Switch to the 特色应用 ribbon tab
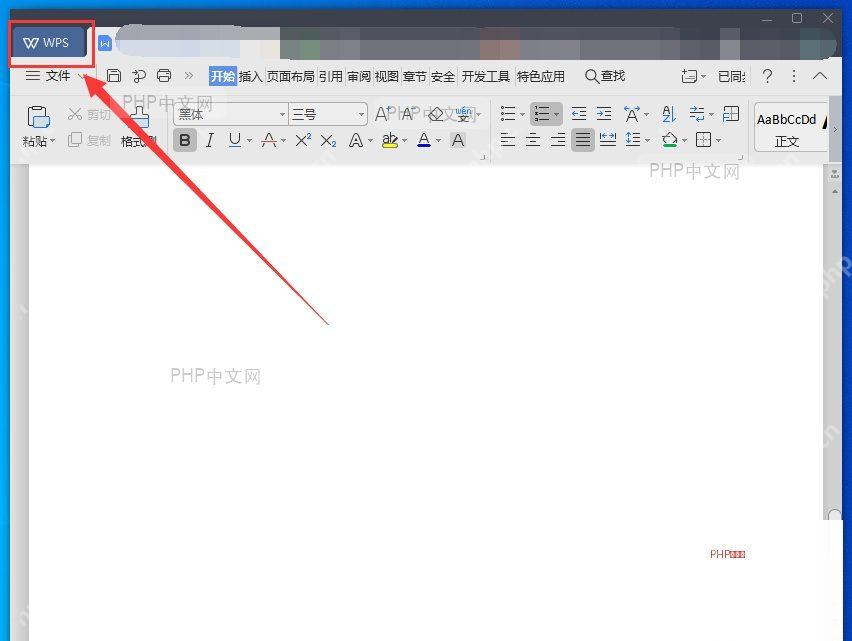 [541, 76]
